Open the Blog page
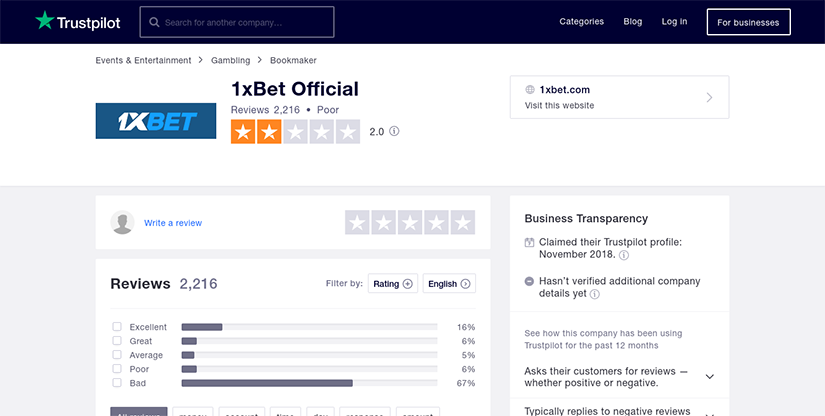The image size is (825, 416). point(632,22)
